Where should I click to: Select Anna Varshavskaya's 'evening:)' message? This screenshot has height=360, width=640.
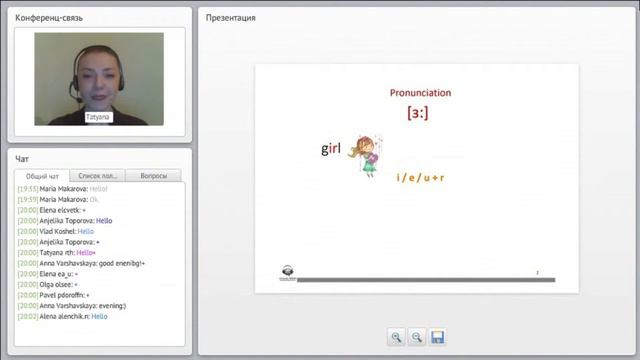pos(72,306)
